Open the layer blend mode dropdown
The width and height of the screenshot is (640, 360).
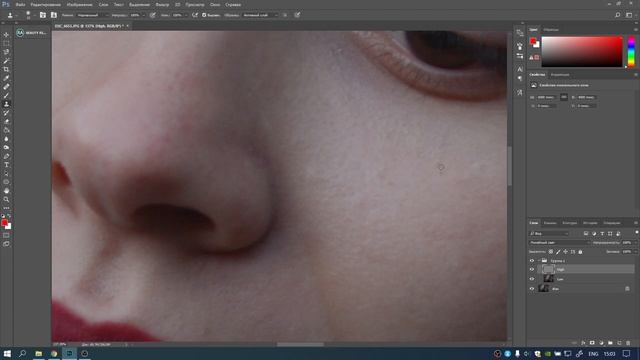click(x=560, y=242)
